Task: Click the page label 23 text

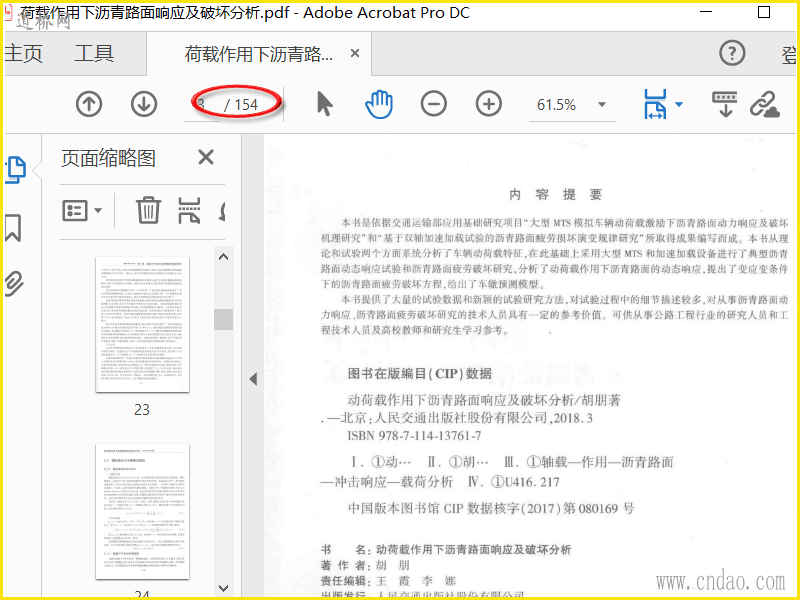Action: point(142,410)
